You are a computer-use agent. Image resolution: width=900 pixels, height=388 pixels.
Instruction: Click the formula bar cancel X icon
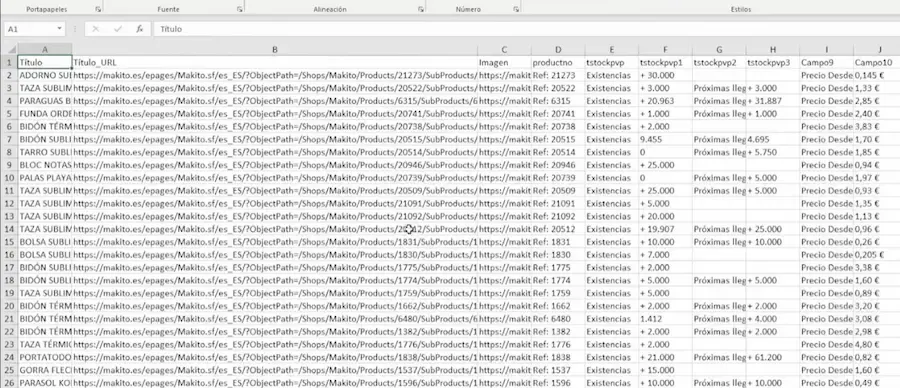[x=95, y=29]
